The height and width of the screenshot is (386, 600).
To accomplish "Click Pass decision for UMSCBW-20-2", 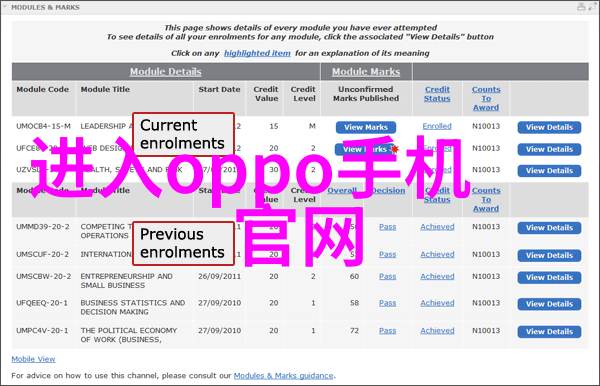I will pos(388,276).
